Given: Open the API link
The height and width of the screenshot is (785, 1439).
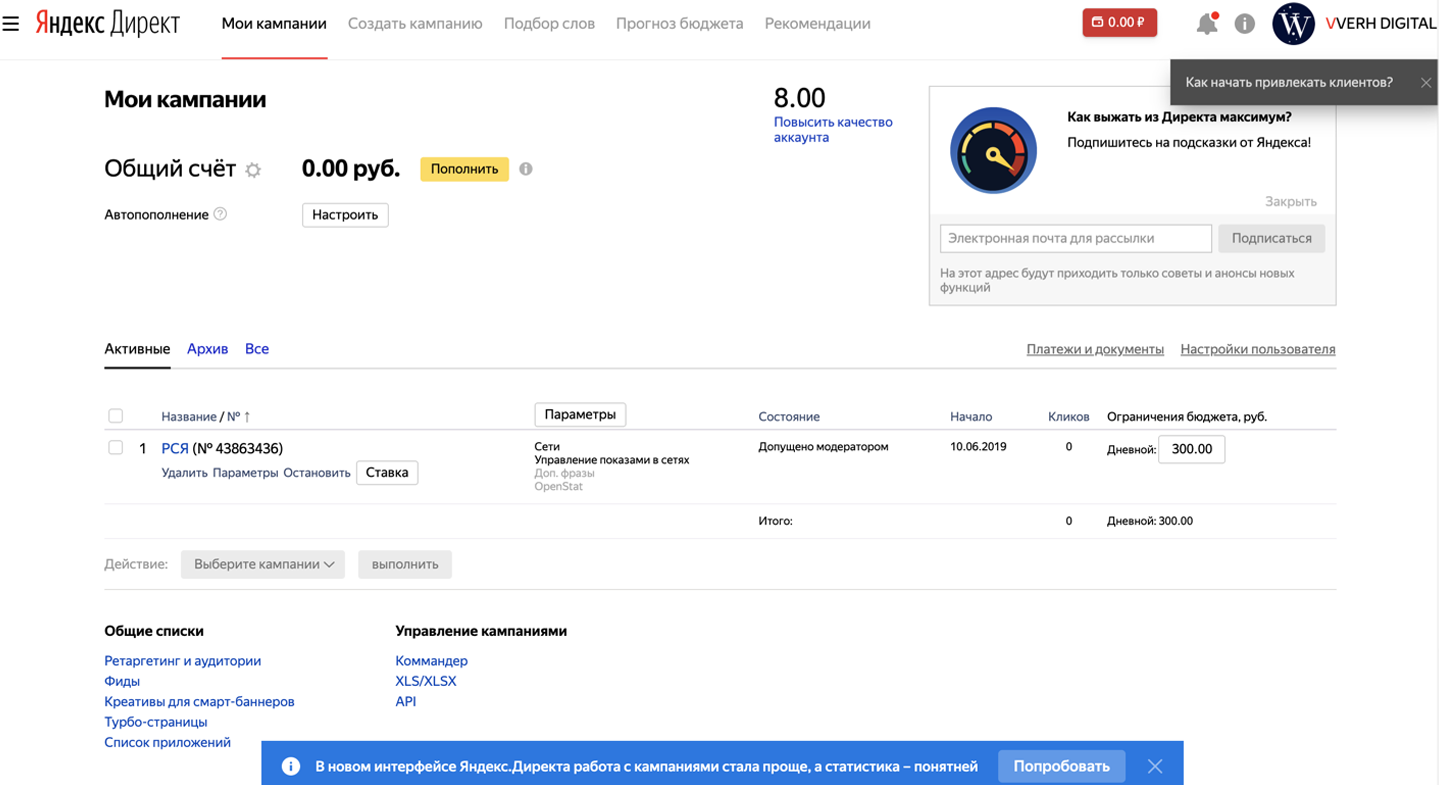Looking at the screenshot, I should click(x=406, y=701).
